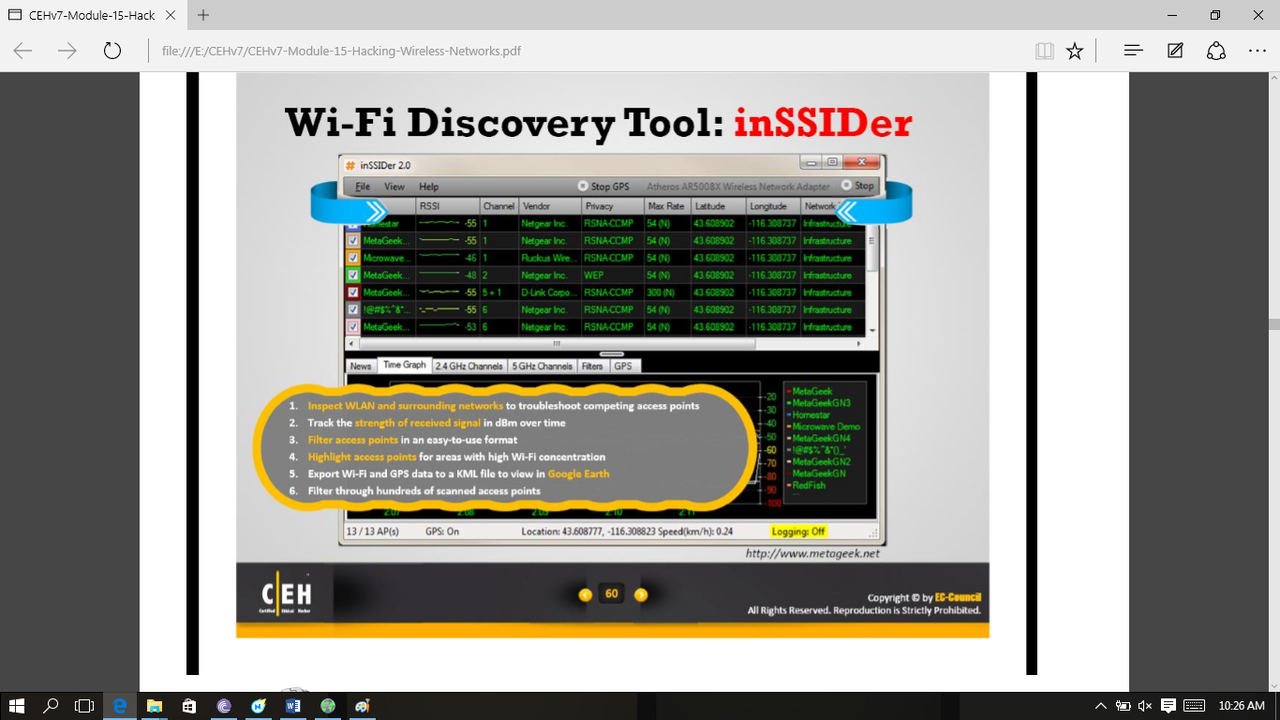This screenshot has width=1280, height=720.
Task: Toggle checkbox for !@#$% network row
Action: [352, 310]
